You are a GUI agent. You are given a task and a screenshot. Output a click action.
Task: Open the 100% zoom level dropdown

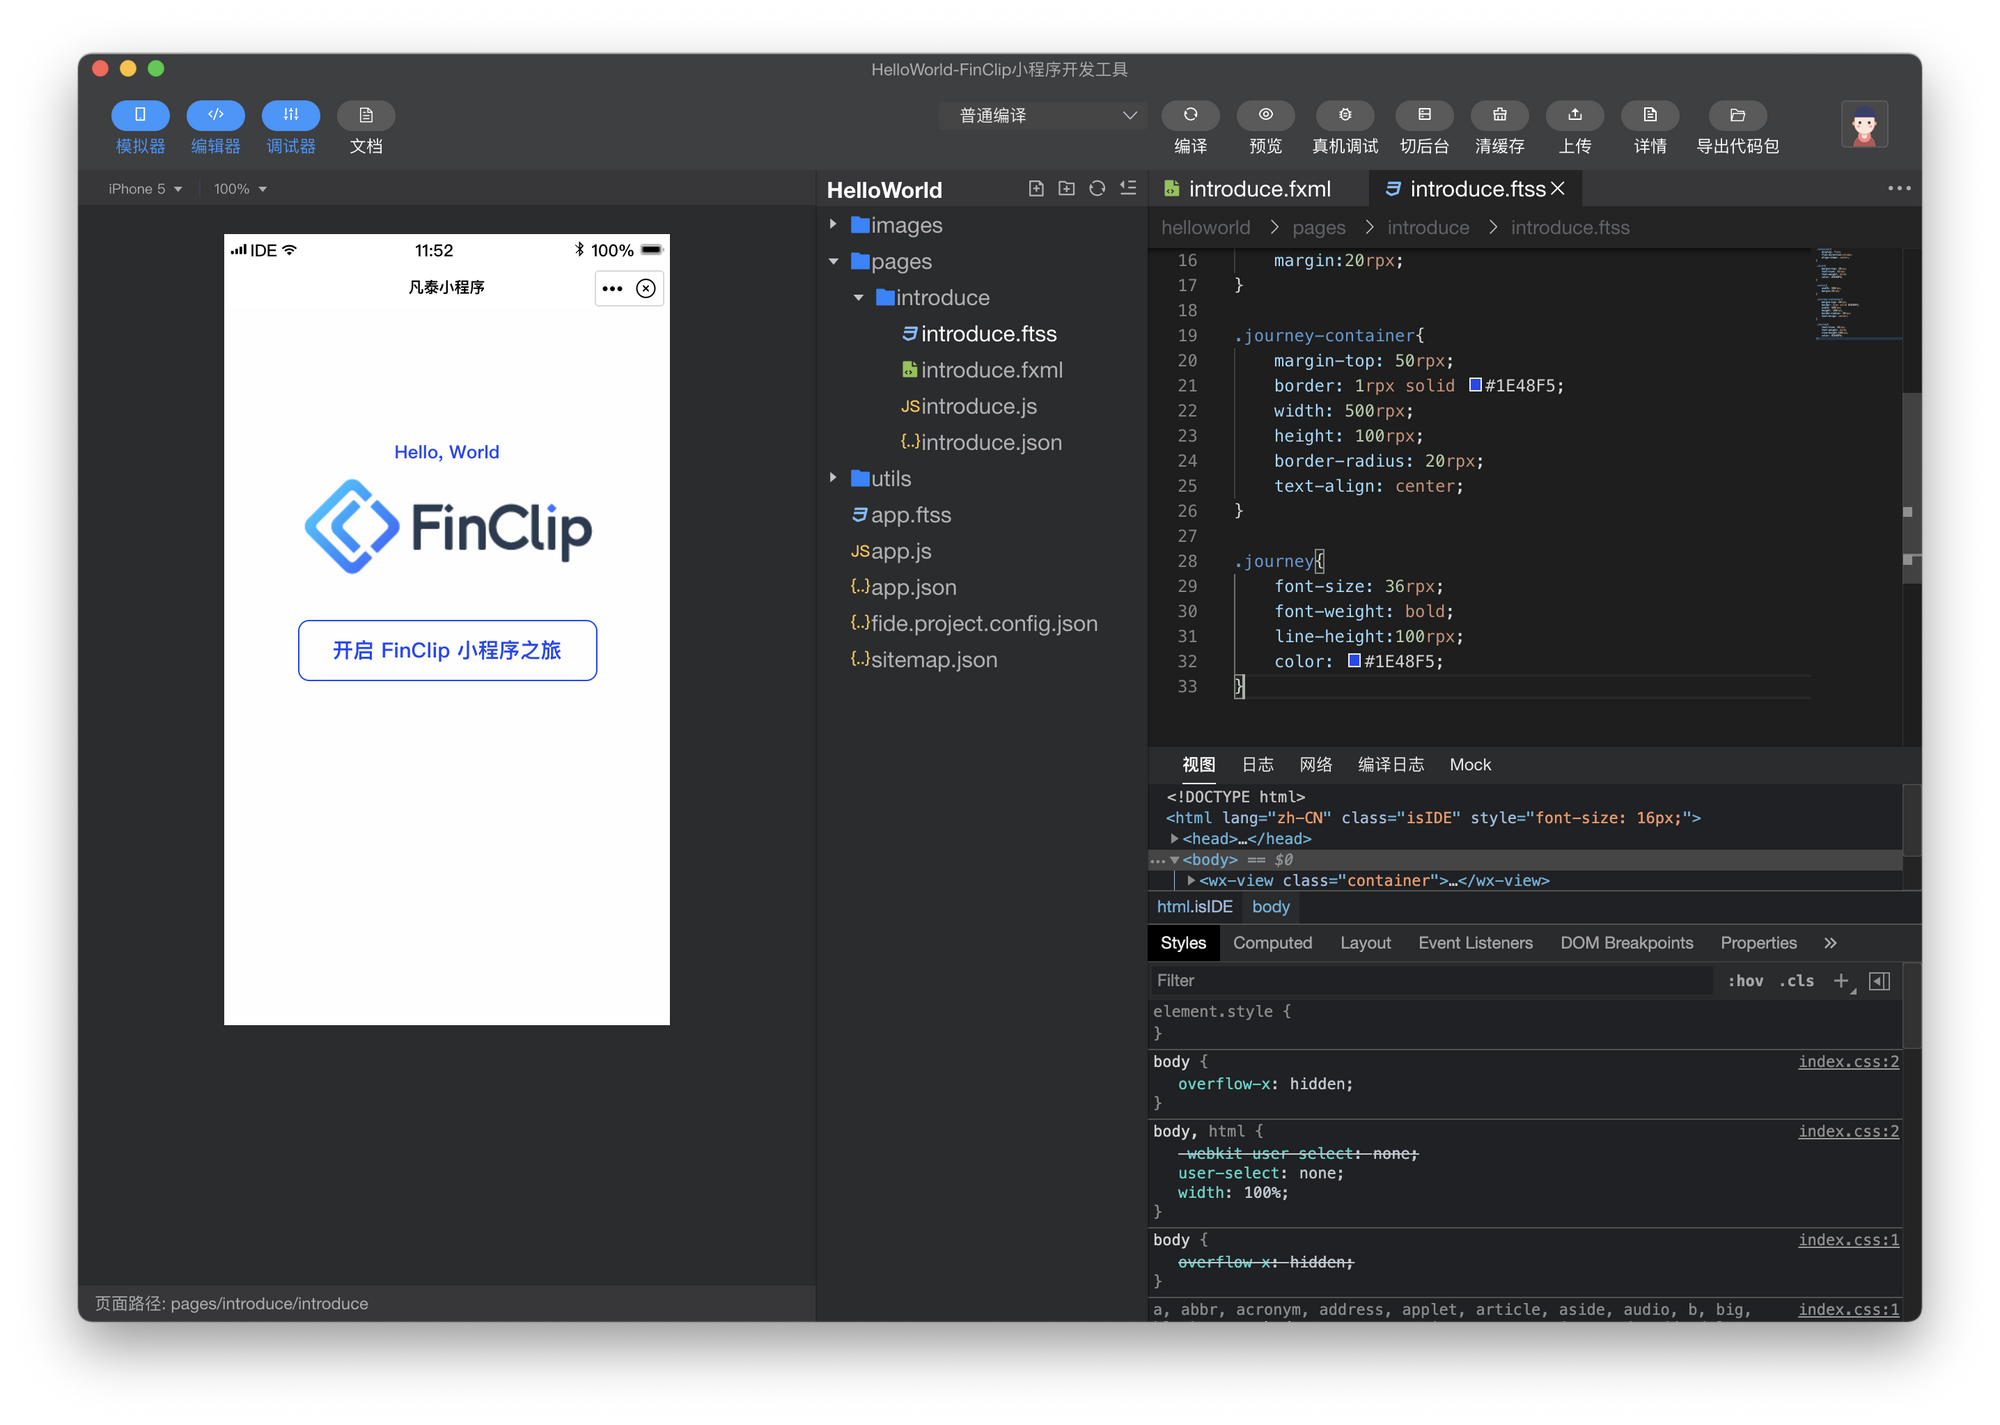[240, 189]
